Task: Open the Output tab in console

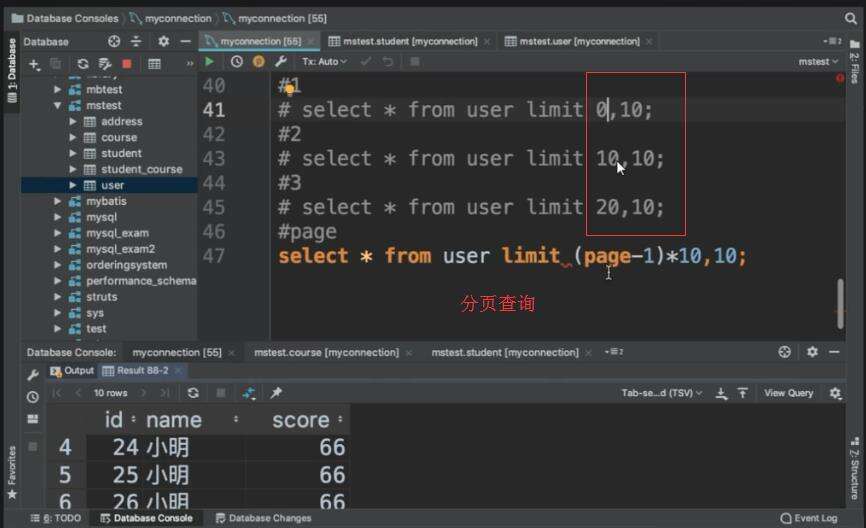Action: 72,371
